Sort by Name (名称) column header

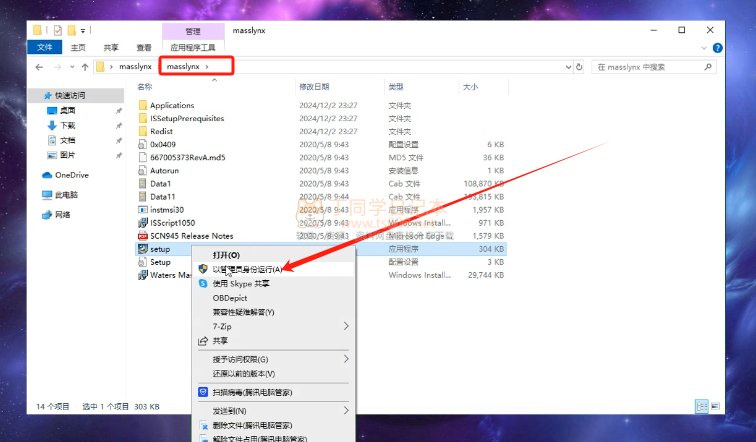pos(145,86)
